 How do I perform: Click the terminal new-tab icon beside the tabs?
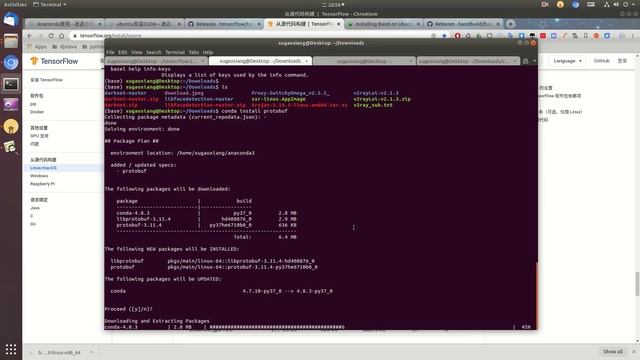[x=526, y=61]
